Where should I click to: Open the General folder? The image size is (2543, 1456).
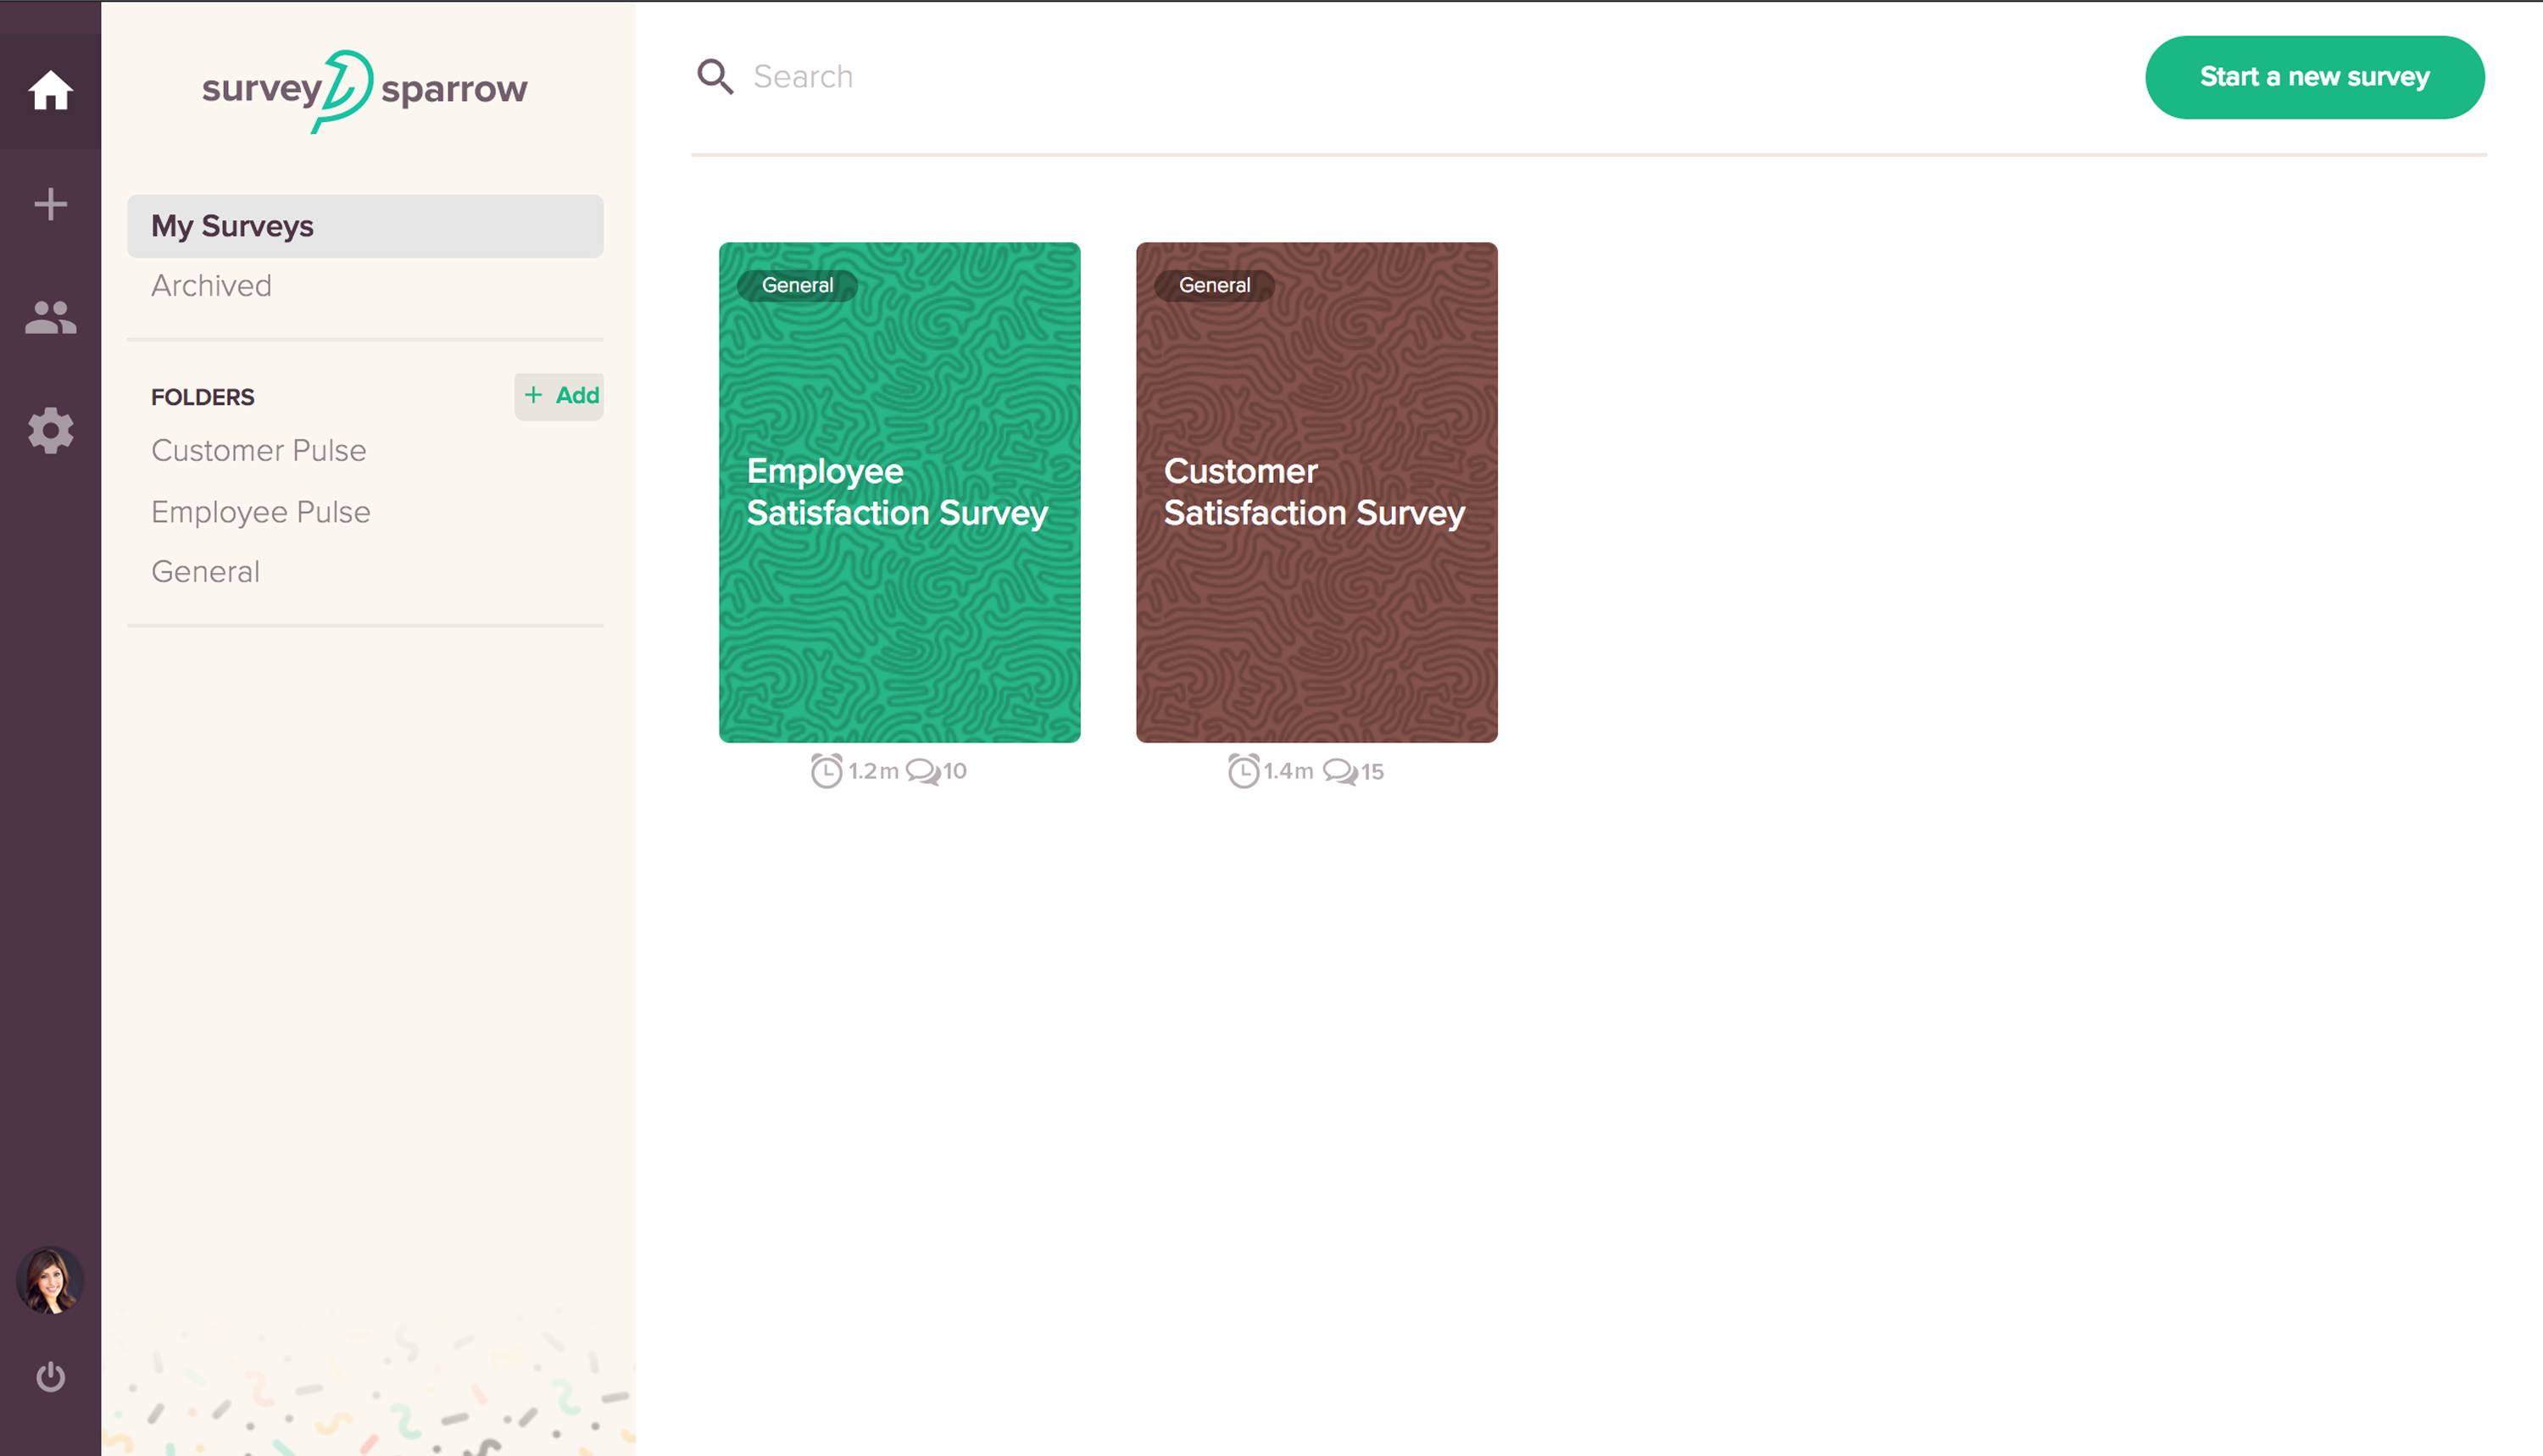205,572
